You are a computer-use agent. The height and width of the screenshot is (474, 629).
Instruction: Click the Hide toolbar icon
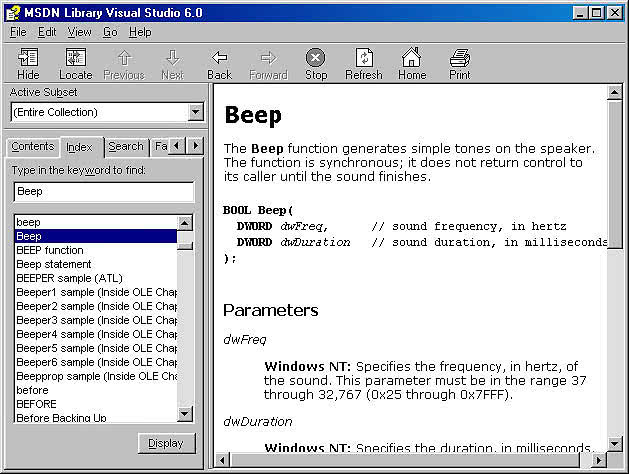(28, 58)
